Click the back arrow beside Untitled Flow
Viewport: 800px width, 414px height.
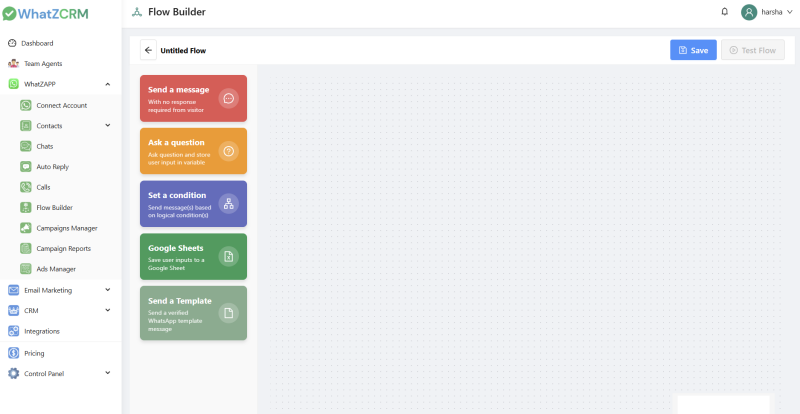[148, 50]
